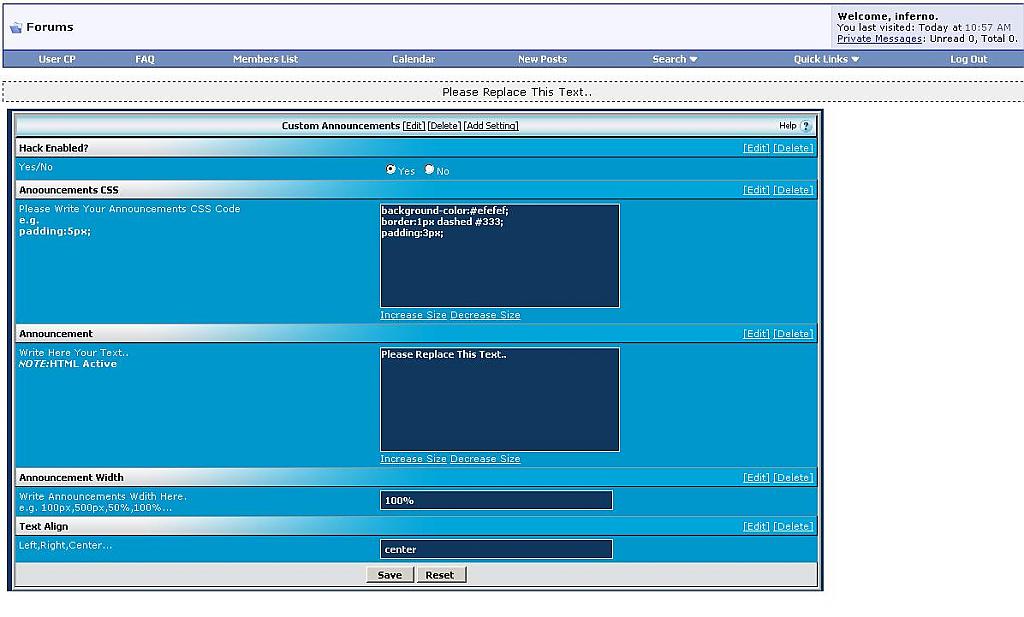Select the Yes radio button
This screenshot has width=1024, height=617.
point(391,170)
